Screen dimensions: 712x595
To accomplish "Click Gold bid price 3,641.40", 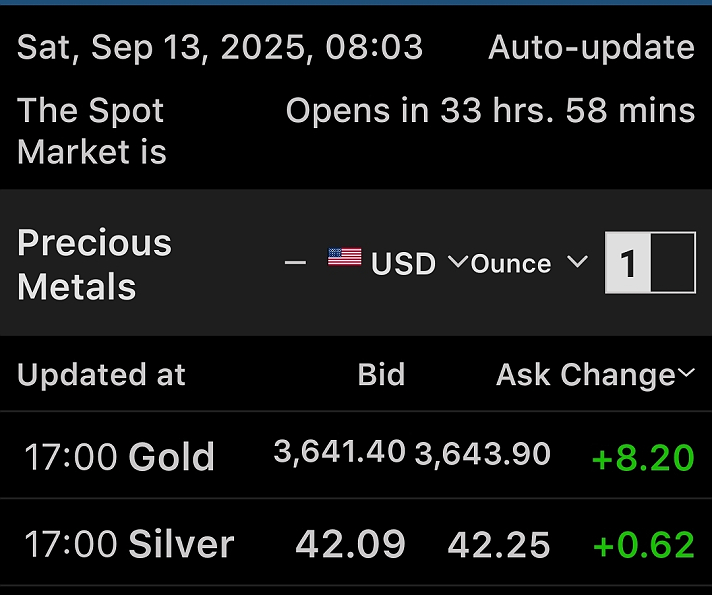I will 339,453.
